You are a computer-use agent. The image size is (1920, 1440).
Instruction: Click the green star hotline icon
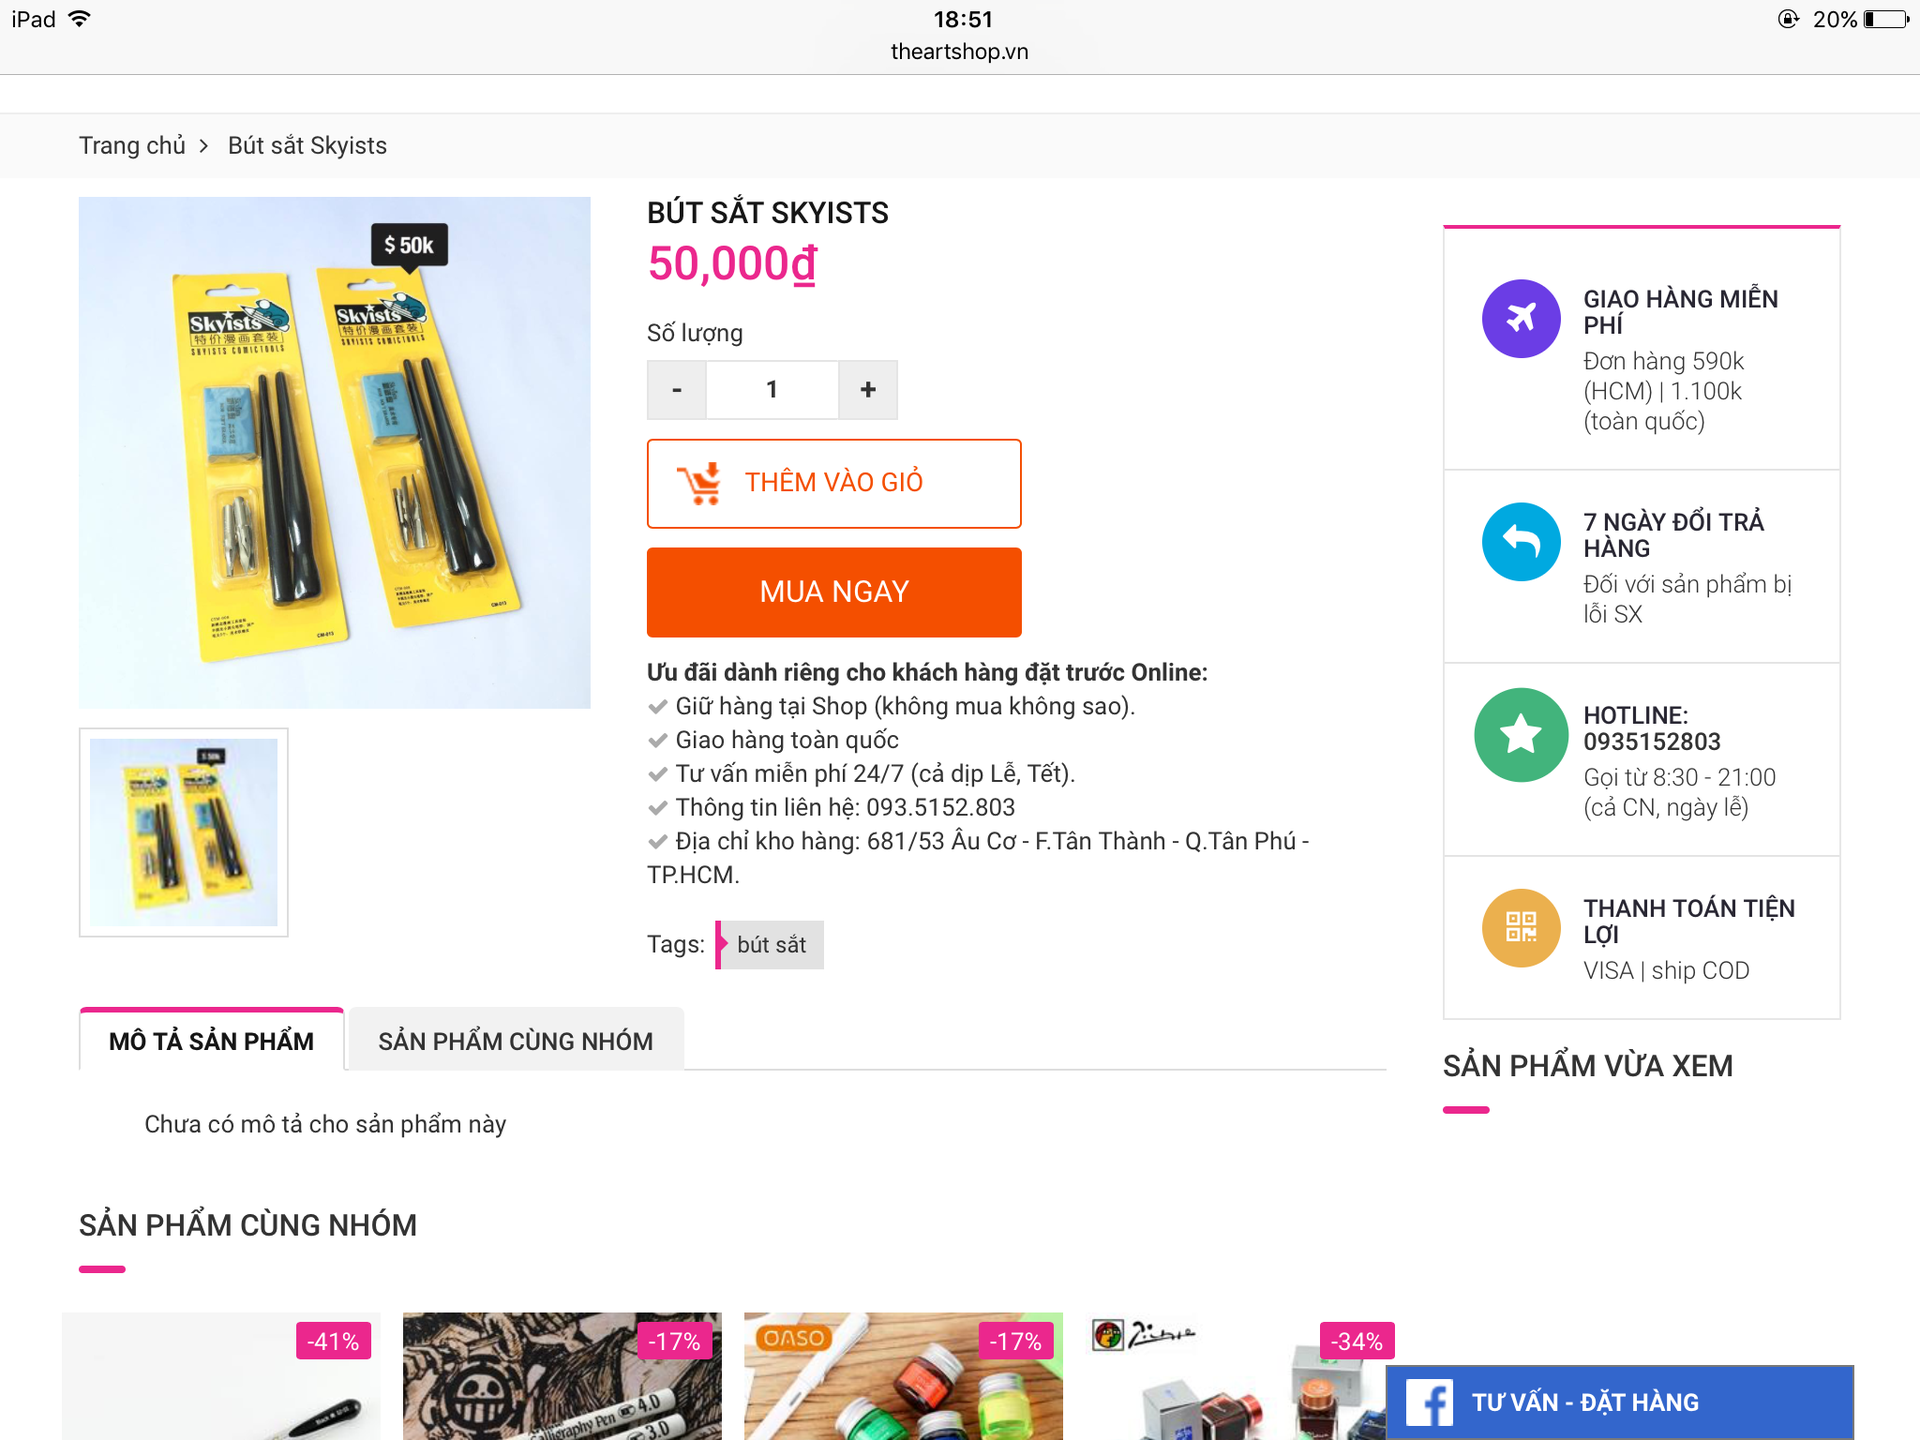1521,735
